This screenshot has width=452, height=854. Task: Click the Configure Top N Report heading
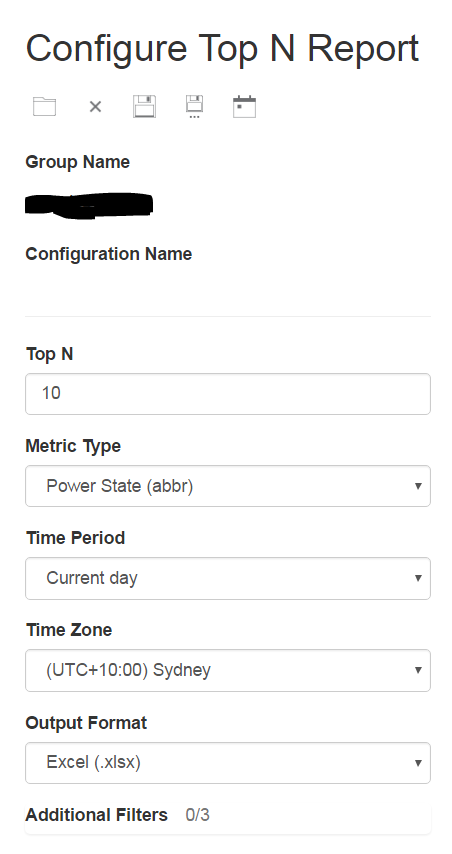tap(222, 48)
